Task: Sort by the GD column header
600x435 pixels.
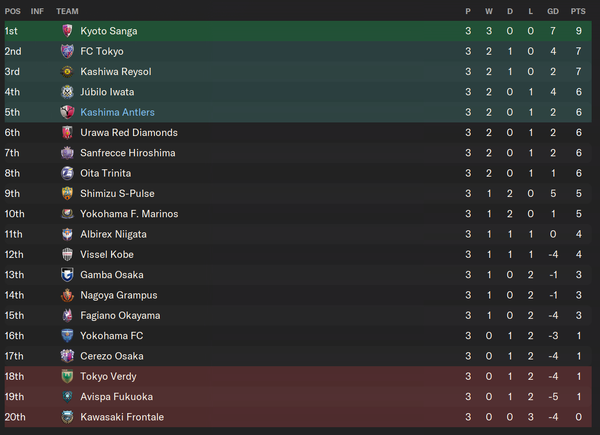Action: [553, 11]
